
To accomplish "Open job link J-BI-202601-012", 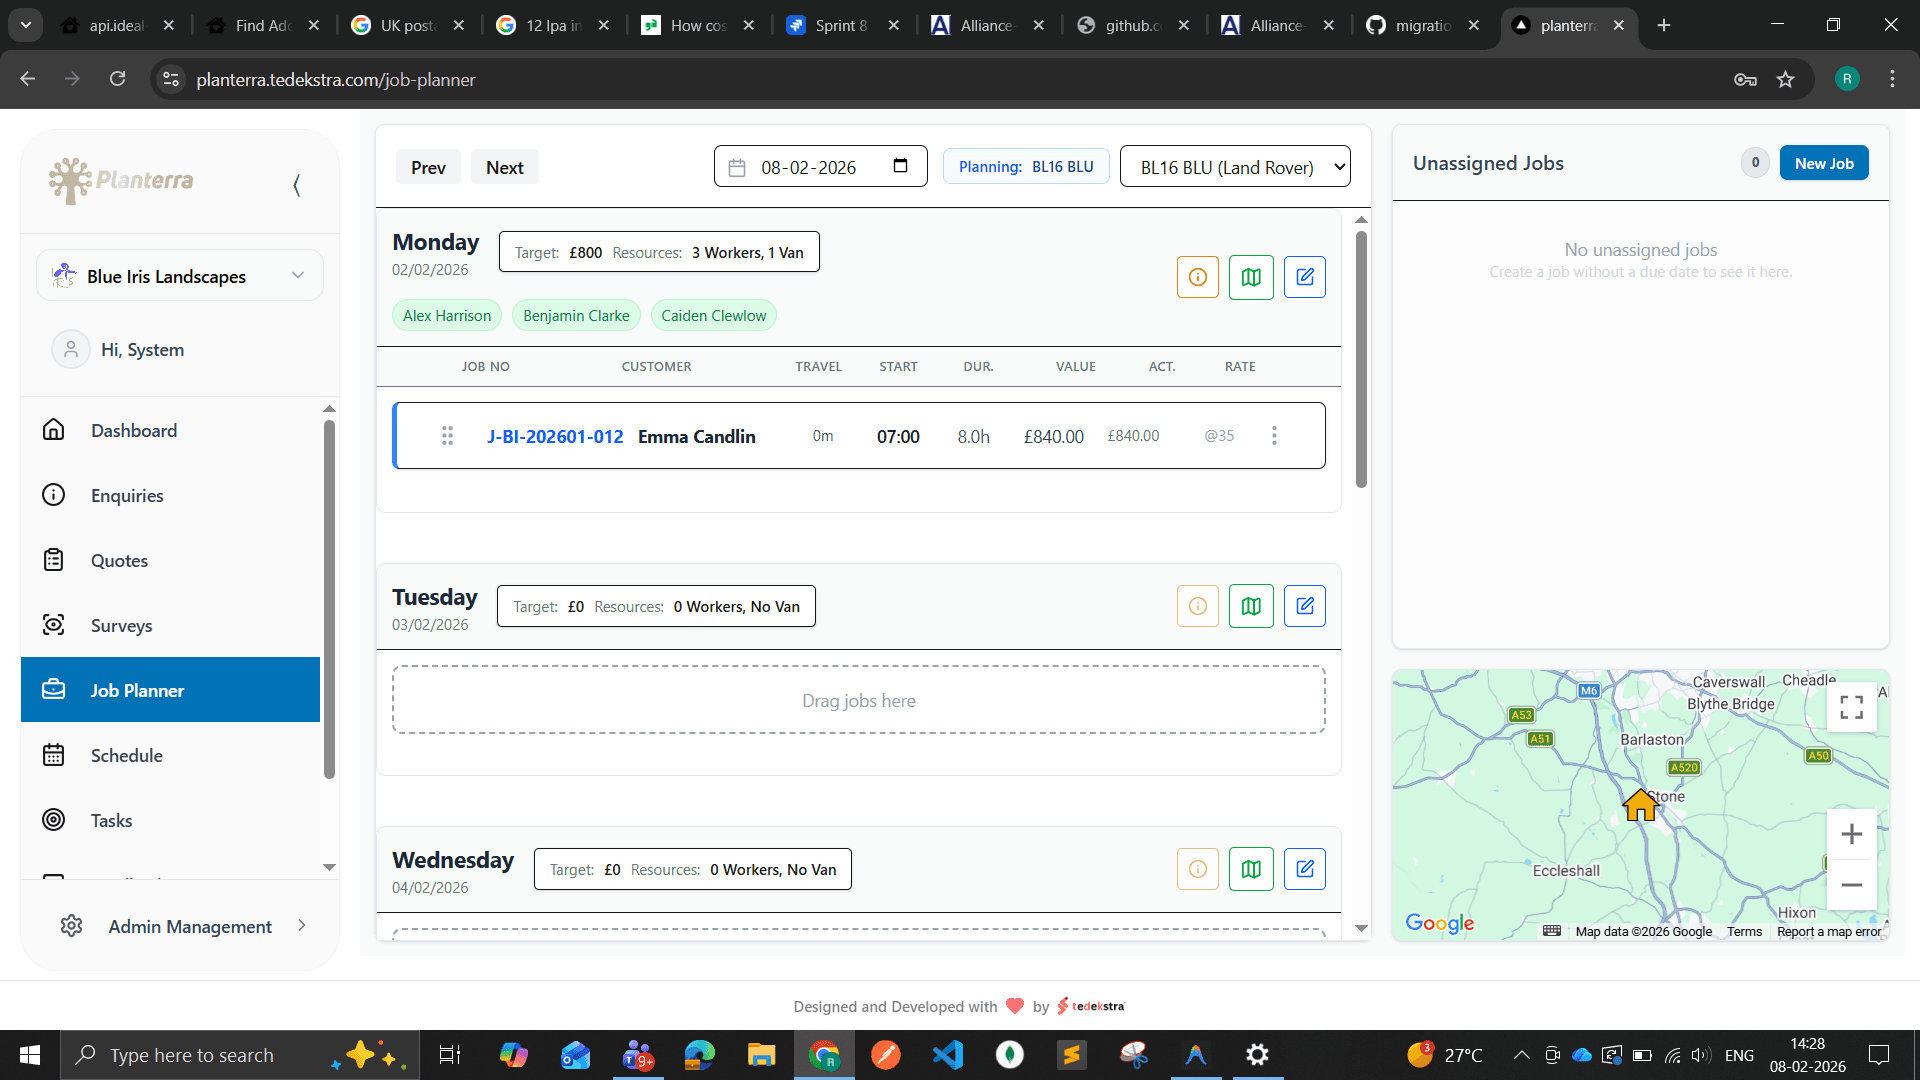I will pyautogui.click(x=555, y=436).
